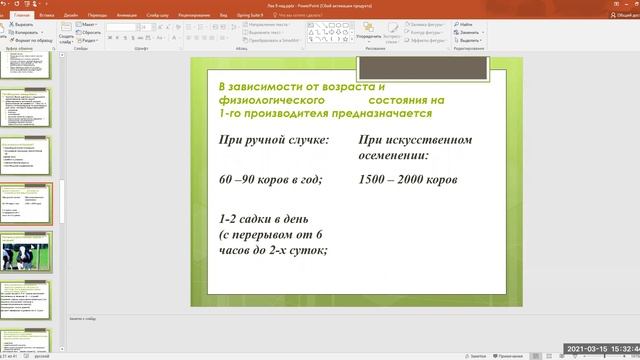Click the Arrange (Упорядочить) icon

(x=369, y=27)
